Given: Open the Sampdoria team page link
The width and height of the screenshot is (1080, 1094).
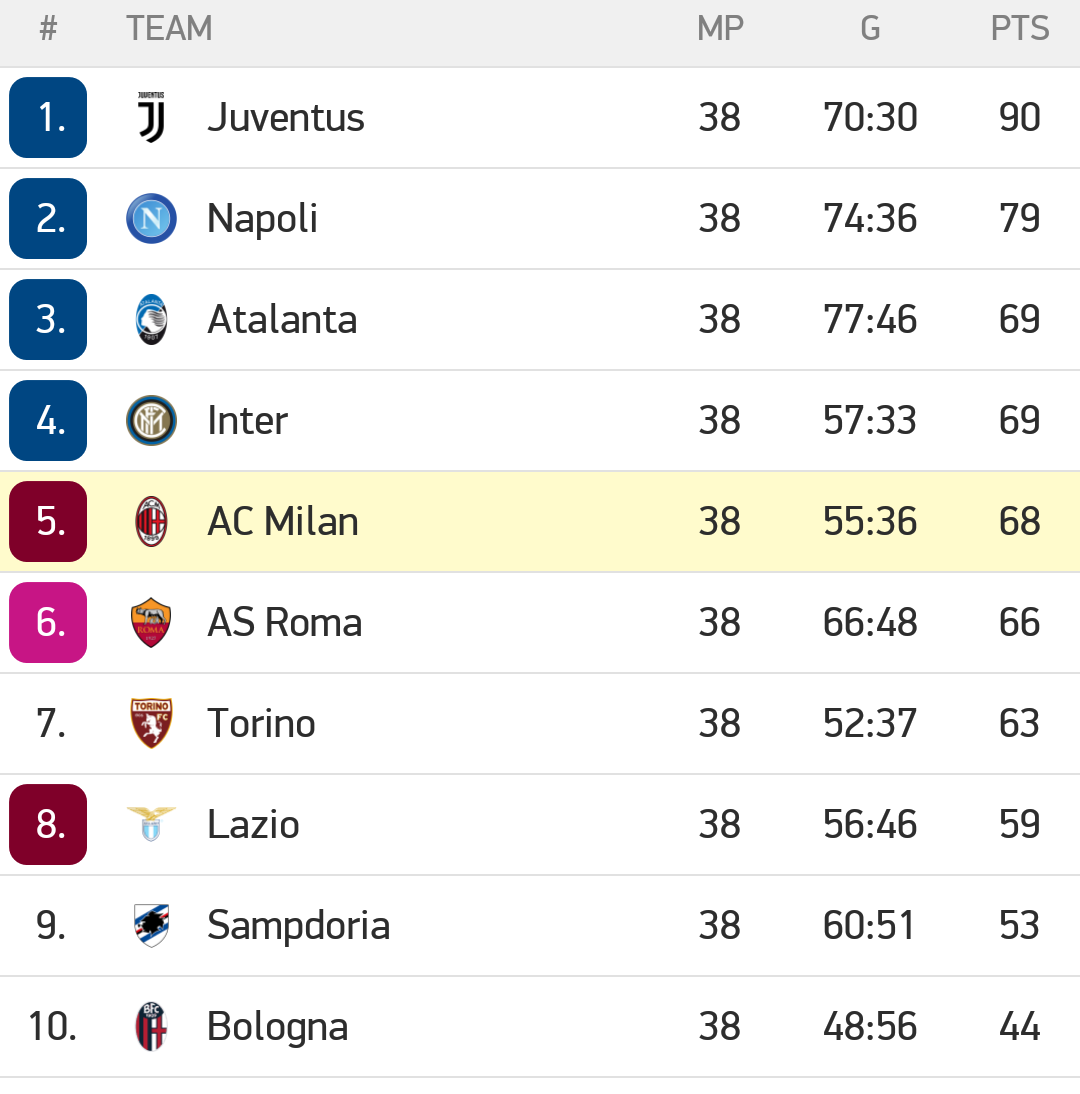Looking at the screenshot, I should click(x=299, y=927).
